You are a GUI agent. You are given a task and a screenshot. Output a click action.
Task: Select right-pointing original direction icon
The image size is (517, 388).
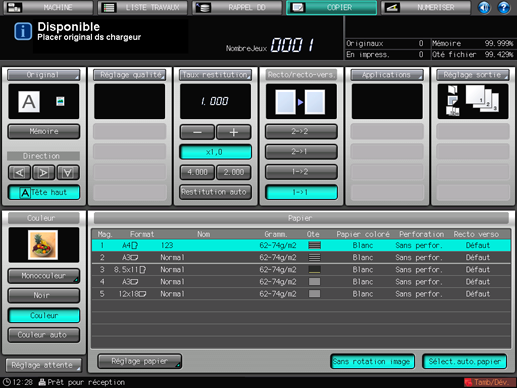pyautogui.click(x=43, y=172)
